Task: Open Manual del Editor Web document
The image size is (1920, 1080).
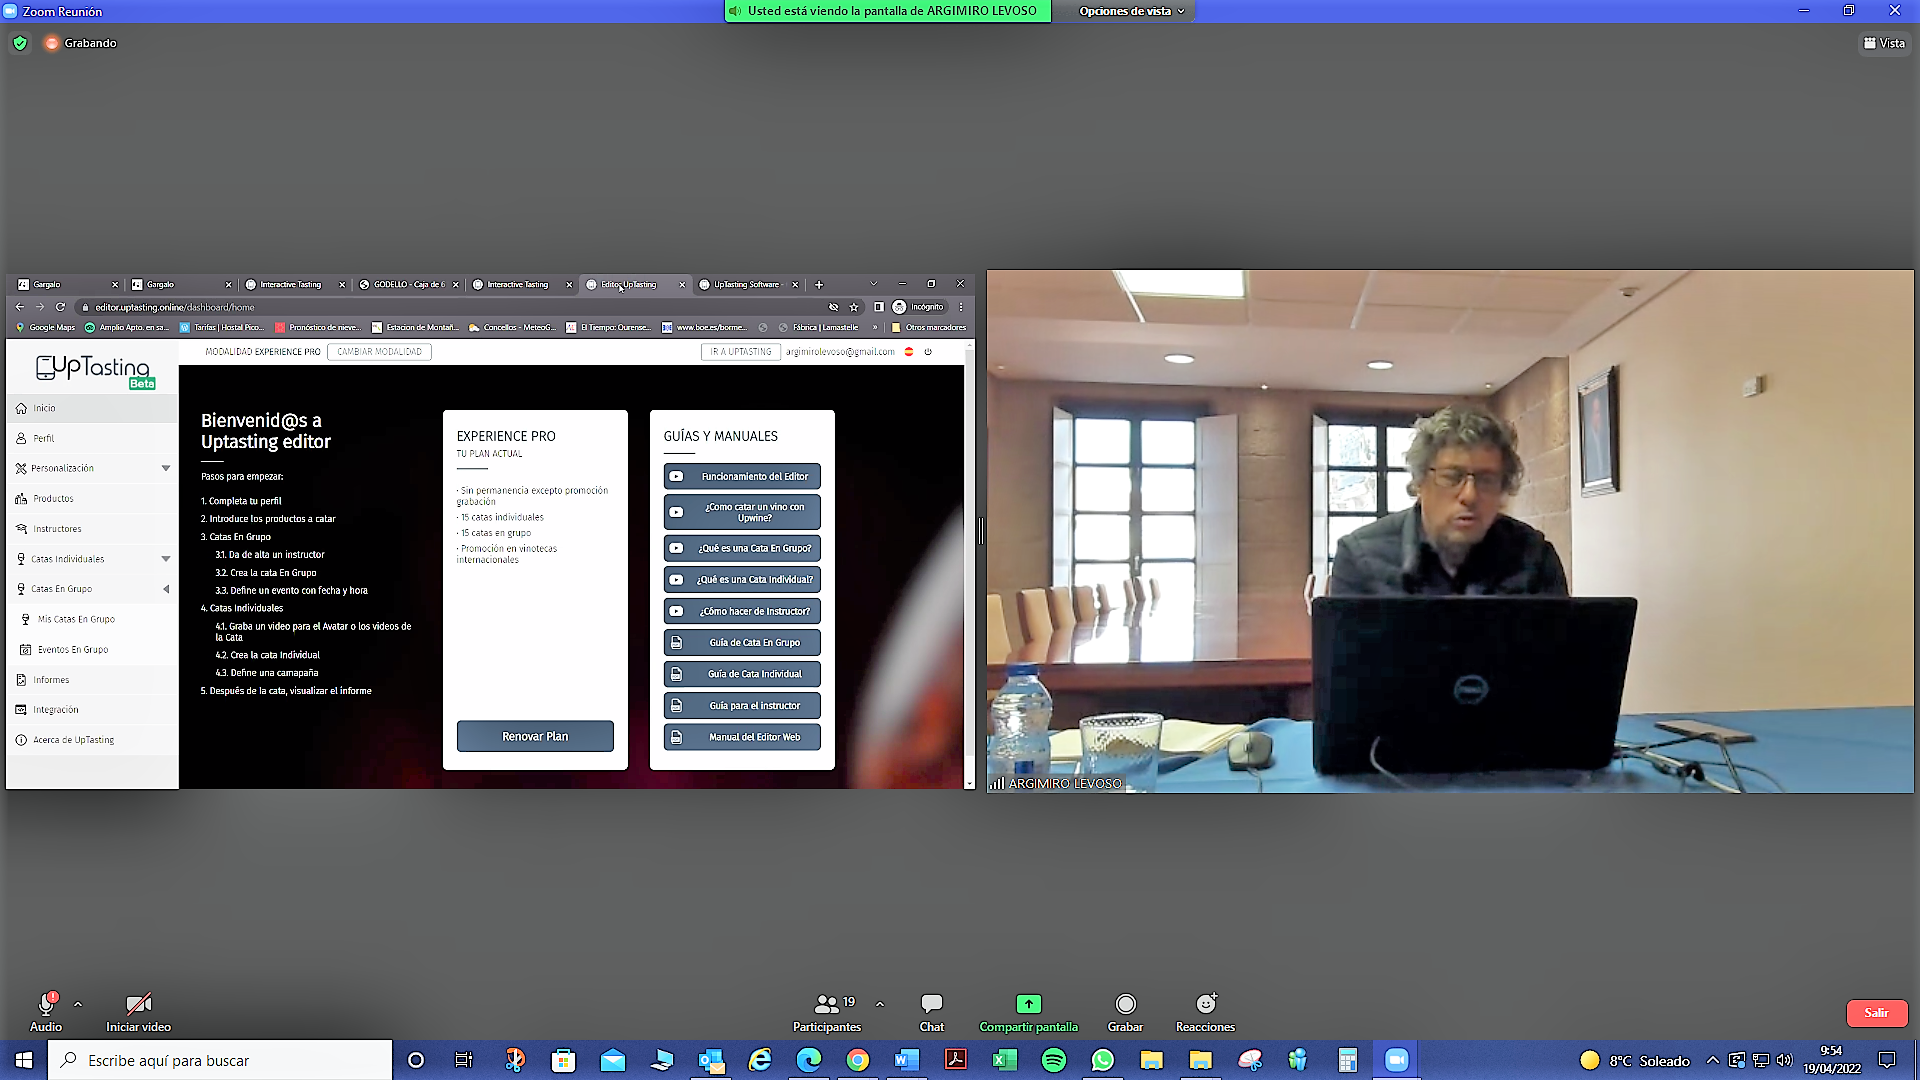Action: (742, 737)
